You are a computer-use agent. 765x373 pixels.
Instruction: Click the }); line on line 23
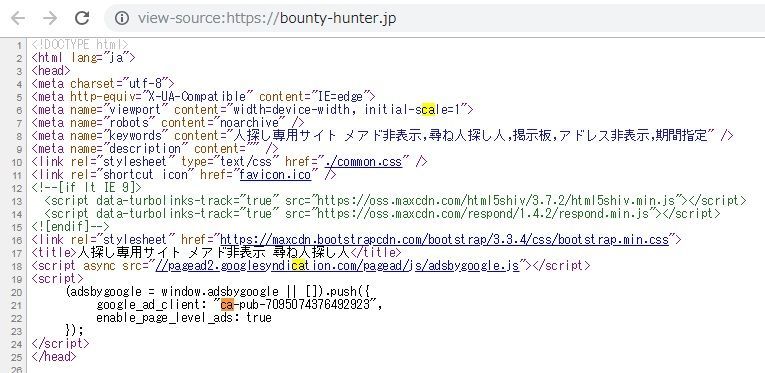coord(74,331)
